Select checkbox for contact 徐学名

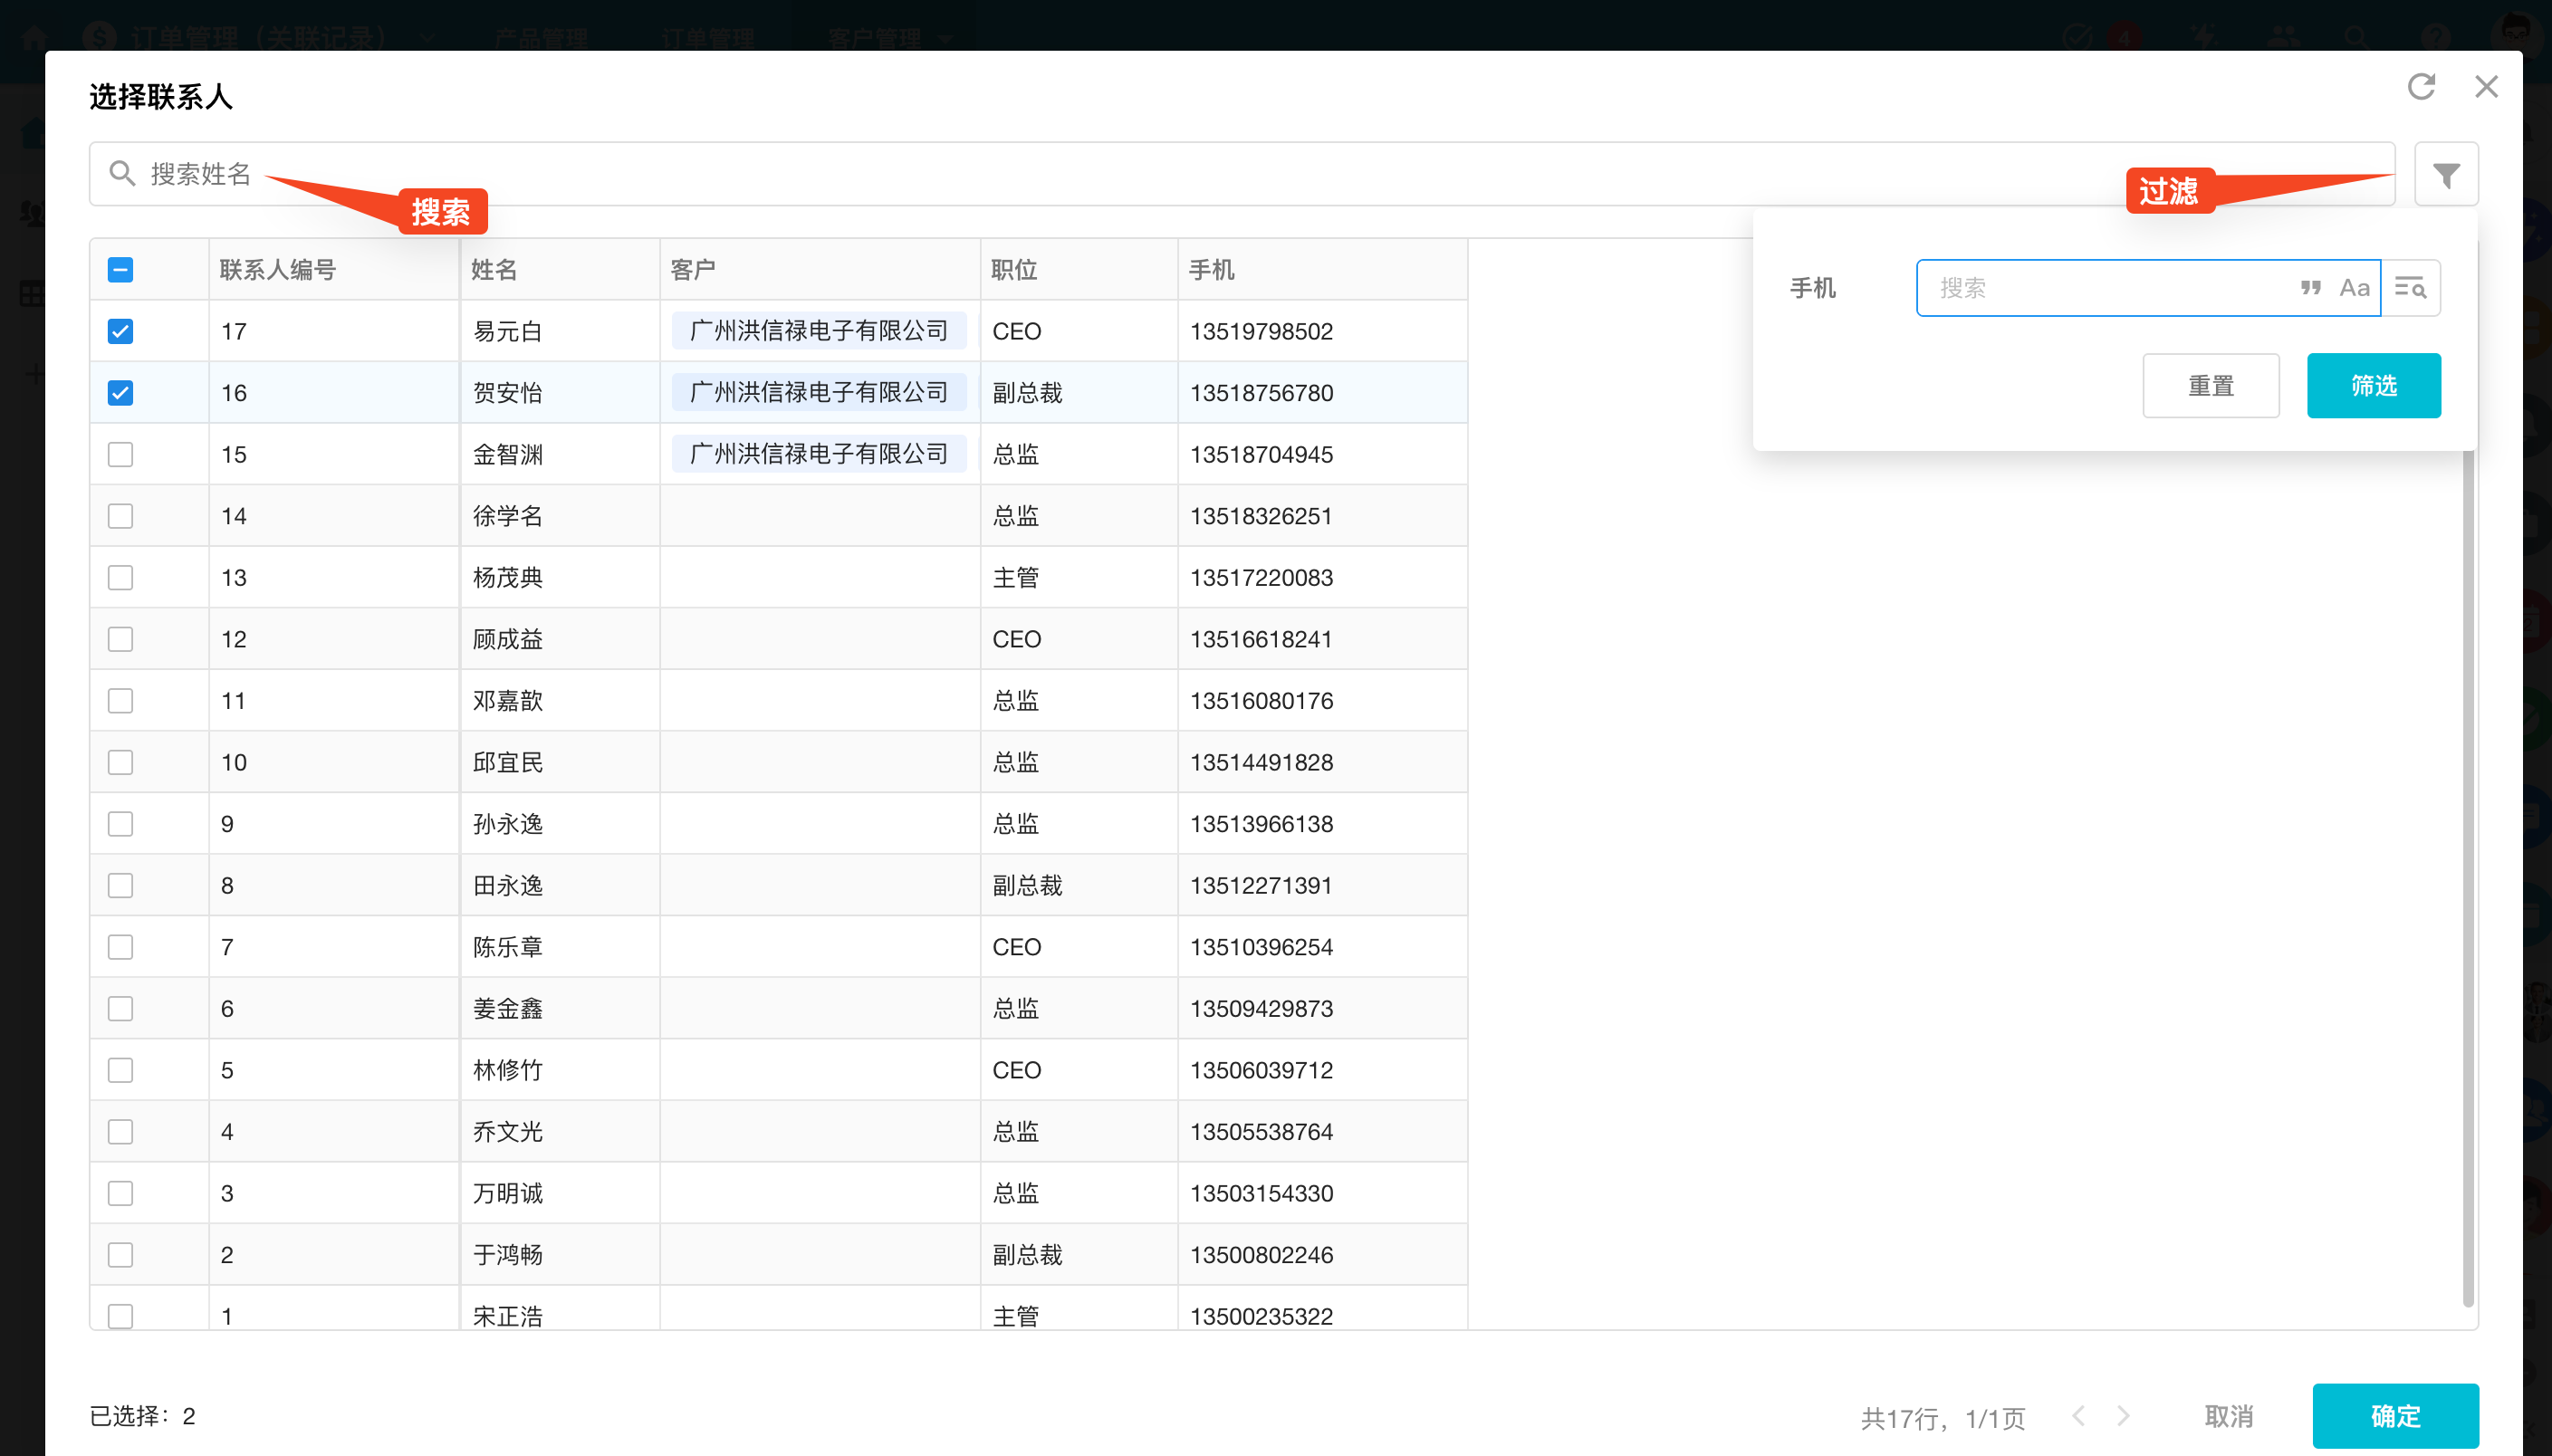[x=120, y=516]
